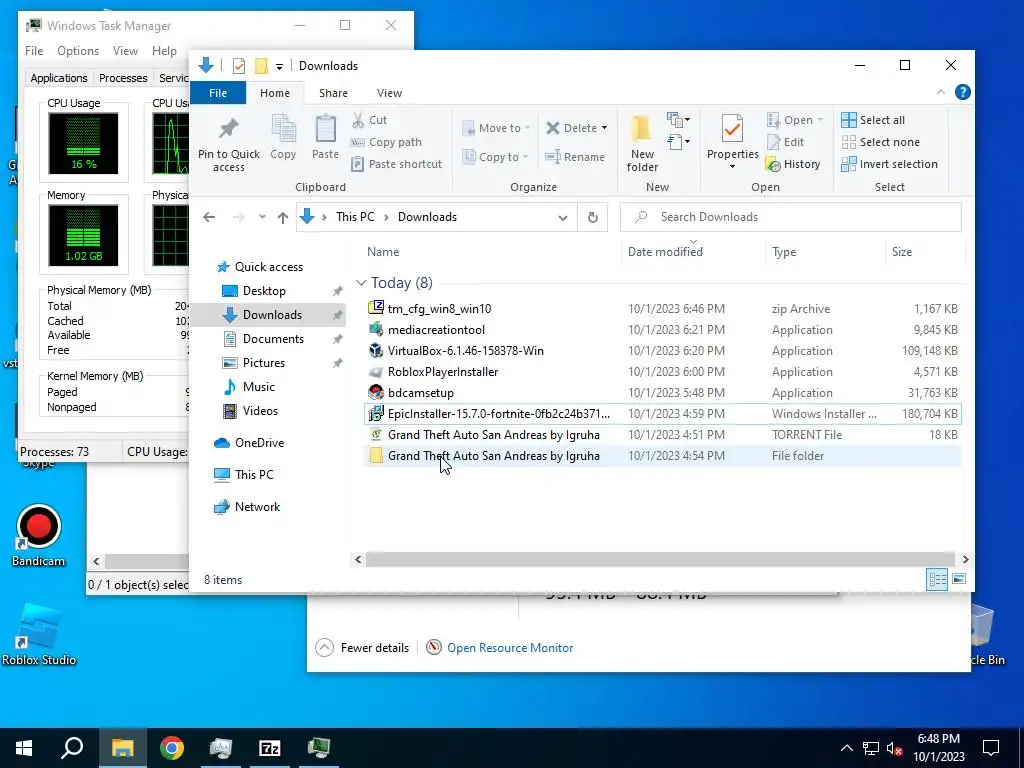Expand the Copy to dropdown
The width and height of the screenshot is (1024, 768).
click(x=524, y=157)
